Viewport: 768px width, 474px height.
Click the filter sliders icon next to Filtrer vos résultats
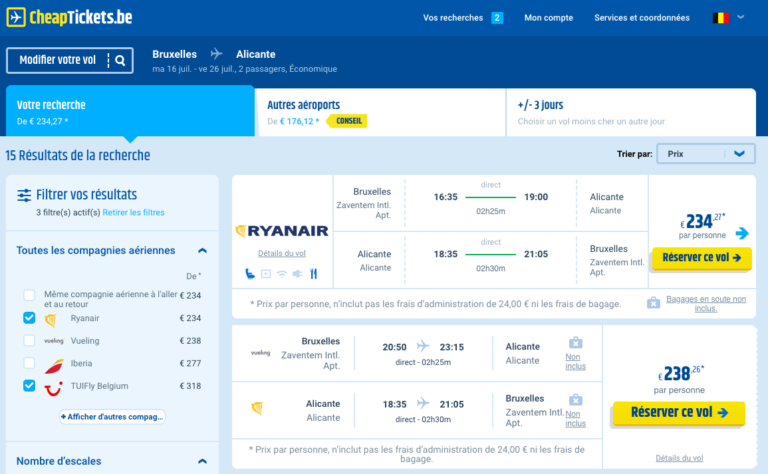[x=24, y=195]
